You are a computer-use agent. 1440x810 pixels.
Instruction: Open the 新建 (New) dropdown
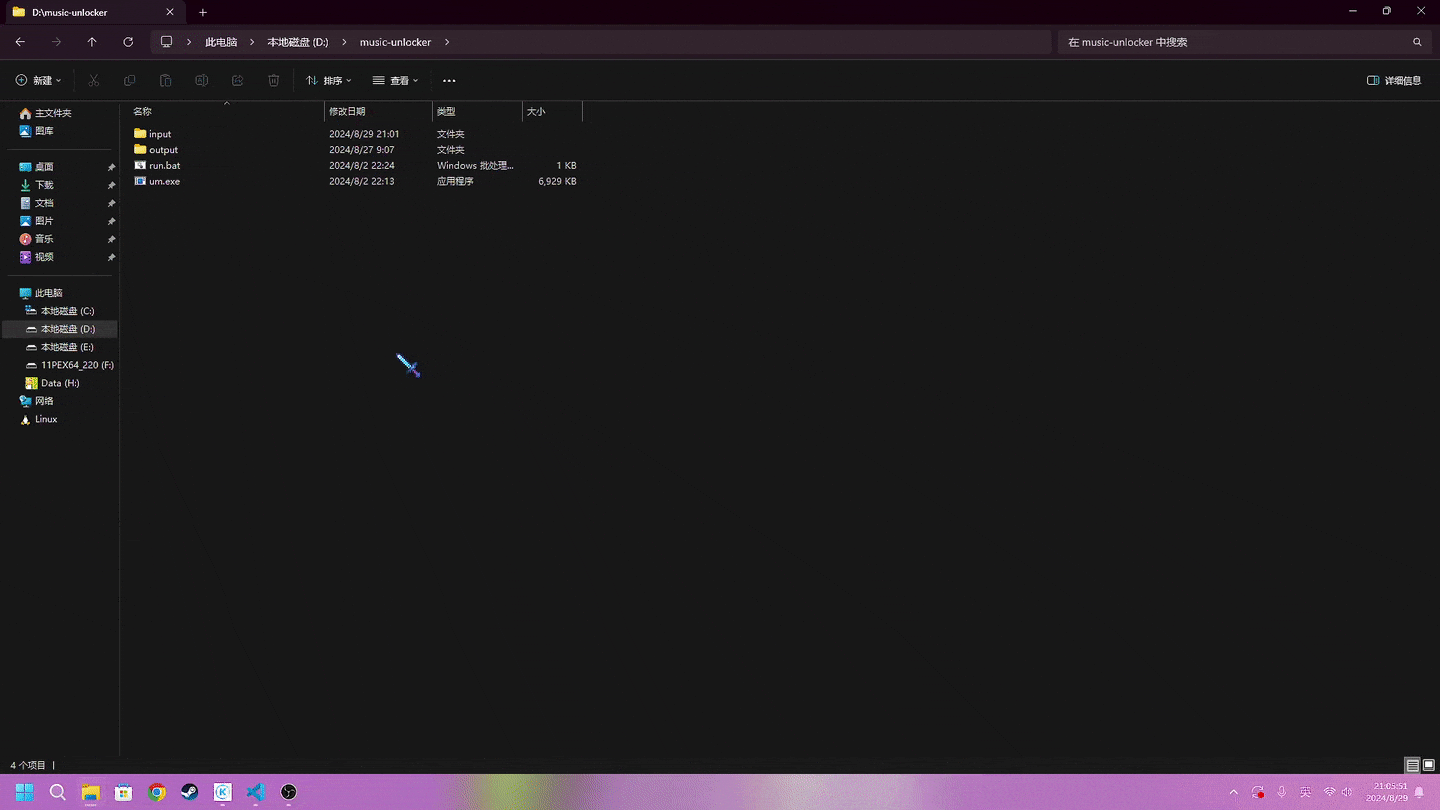pos(38,81)
